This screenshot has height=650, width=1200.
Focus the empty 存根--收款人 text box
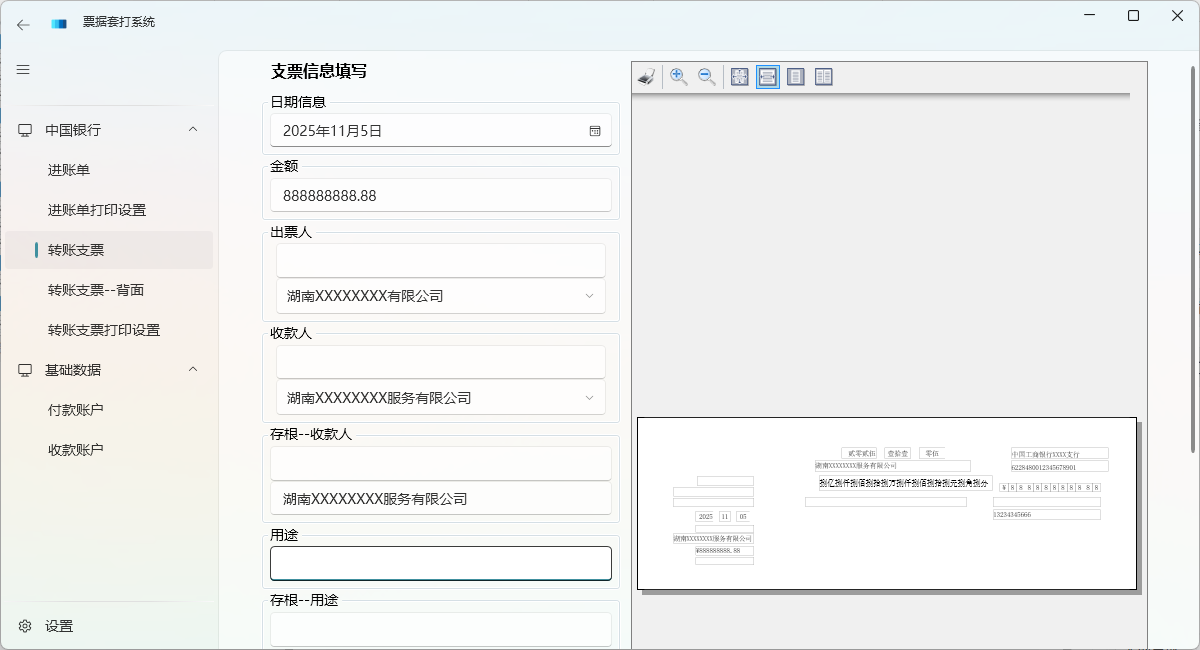[441, 463]
